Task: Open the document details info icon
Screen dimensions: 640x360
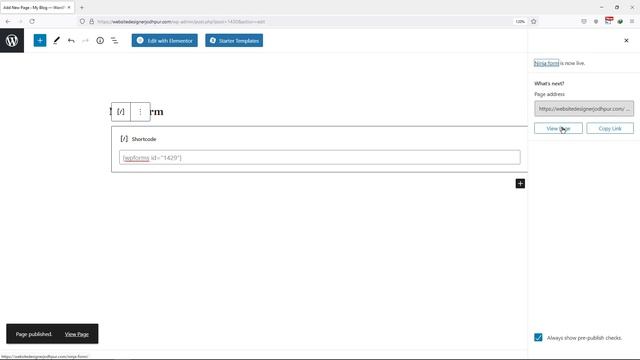Action: (100, 40)
